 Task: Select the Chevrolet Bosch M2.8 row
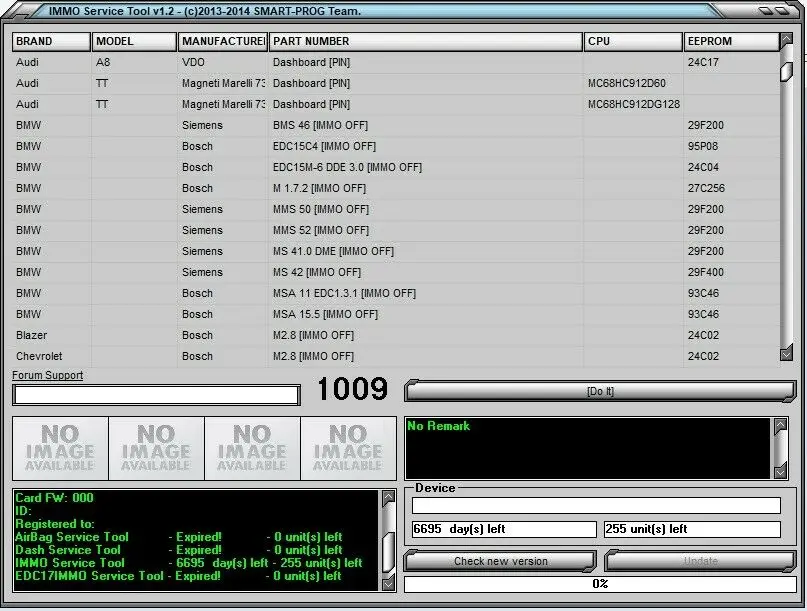(300, 357)
